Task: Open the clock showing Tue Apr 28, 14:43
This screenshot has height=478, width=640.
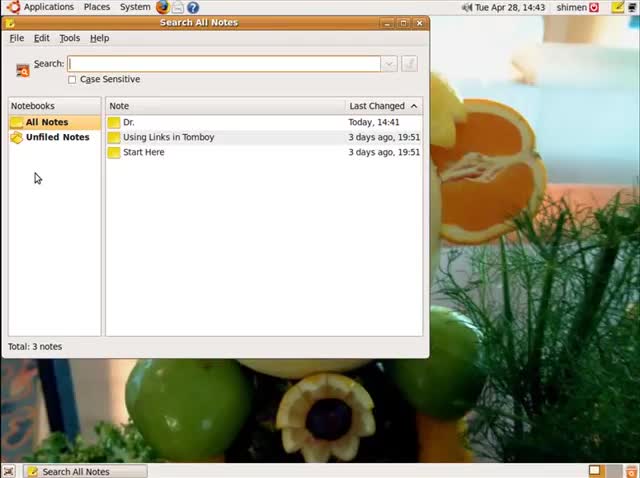Action: point(510,7)
